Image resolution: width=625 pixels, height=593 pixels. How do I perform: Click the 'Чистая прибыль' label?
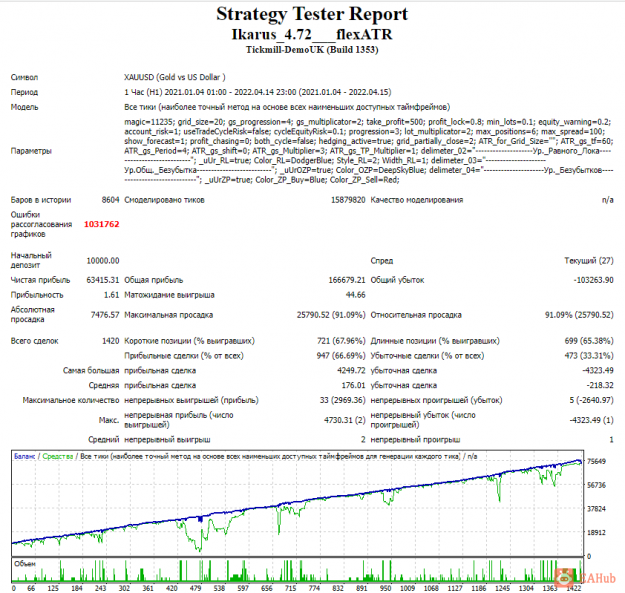[x=40, y=280]
